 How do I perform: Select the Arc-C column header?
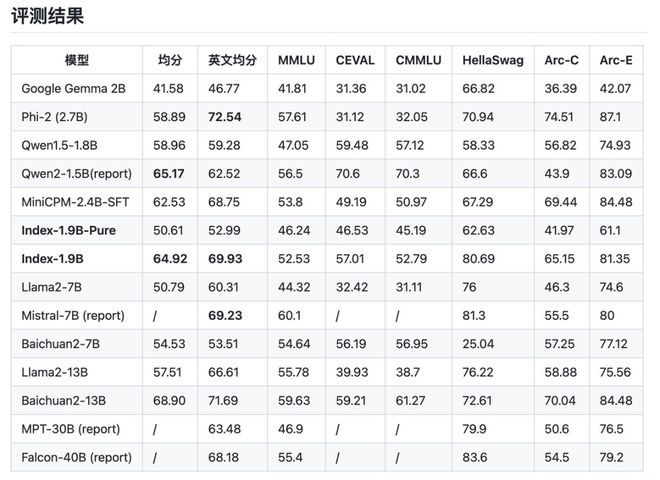[562, 60]
